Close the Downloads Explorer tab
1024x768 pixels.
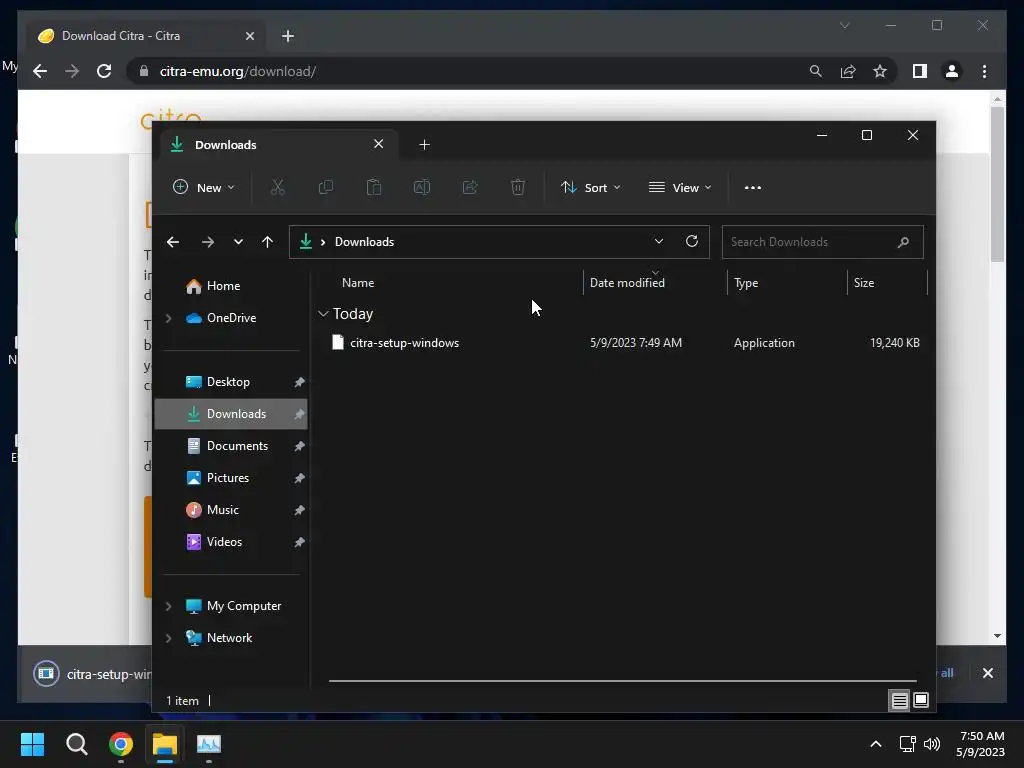click(379, 144)
